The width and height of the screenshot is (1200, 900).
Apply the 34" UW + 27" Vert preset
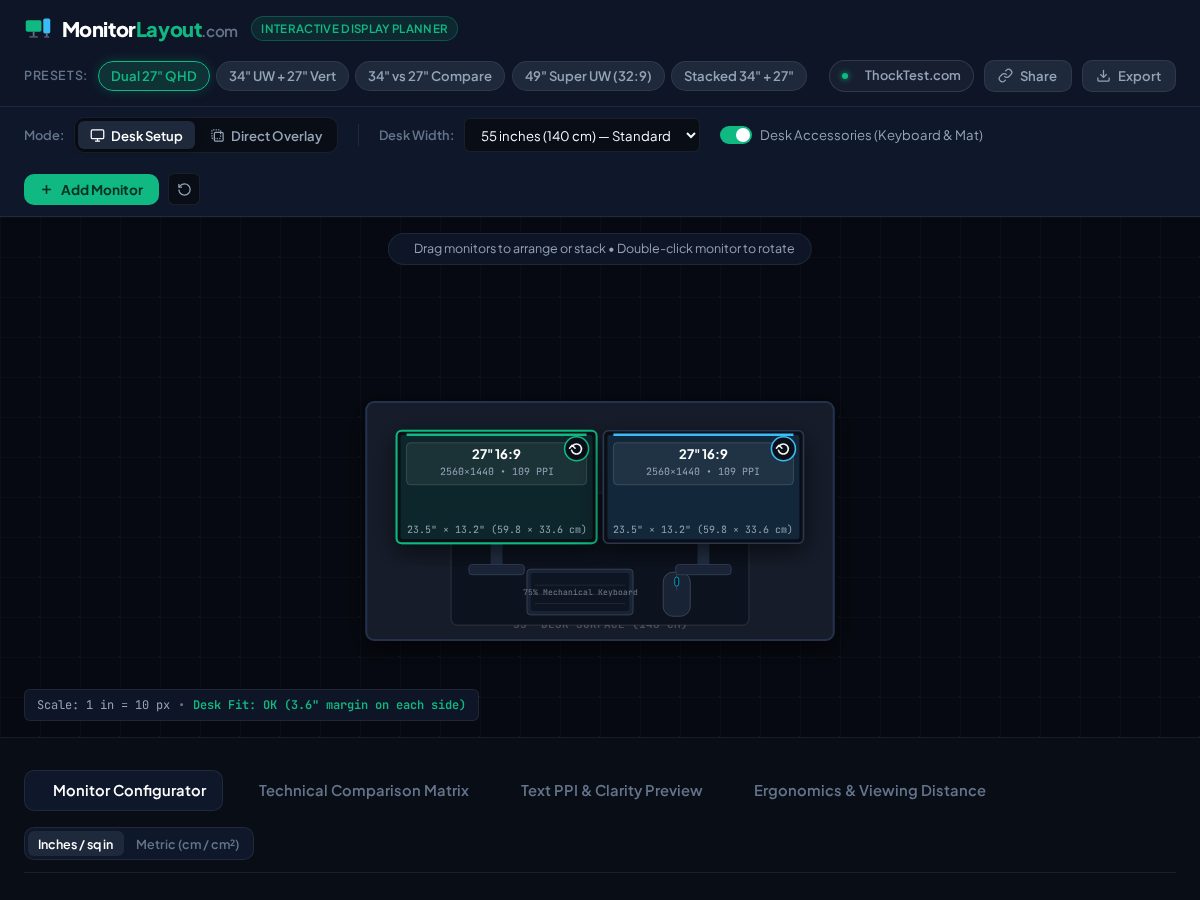coord(282,76)
